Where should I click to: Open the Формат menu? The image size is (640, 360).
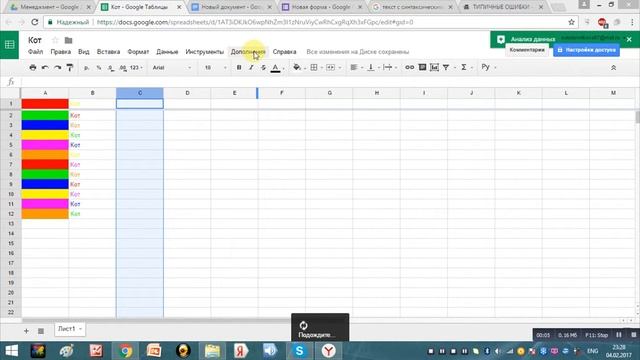(x=138, y=52)
